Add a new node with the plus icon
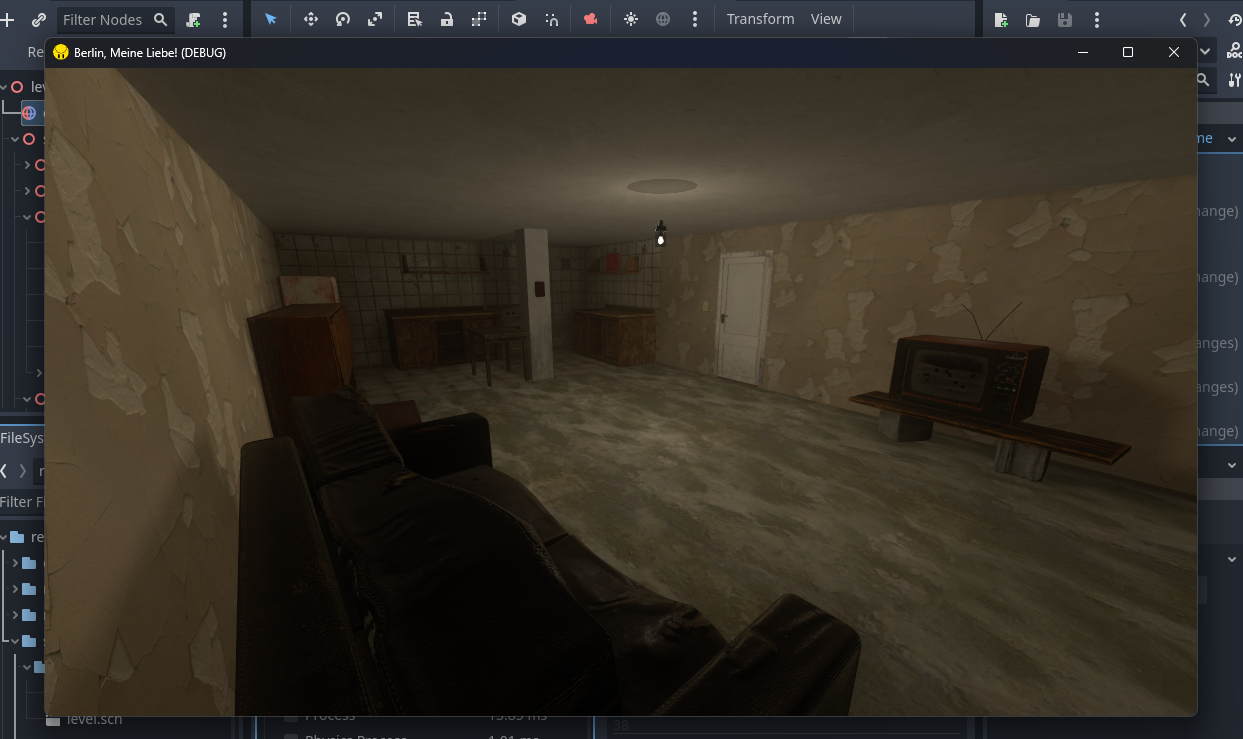This screenshot has height=739, width=1243. [8, 19]
